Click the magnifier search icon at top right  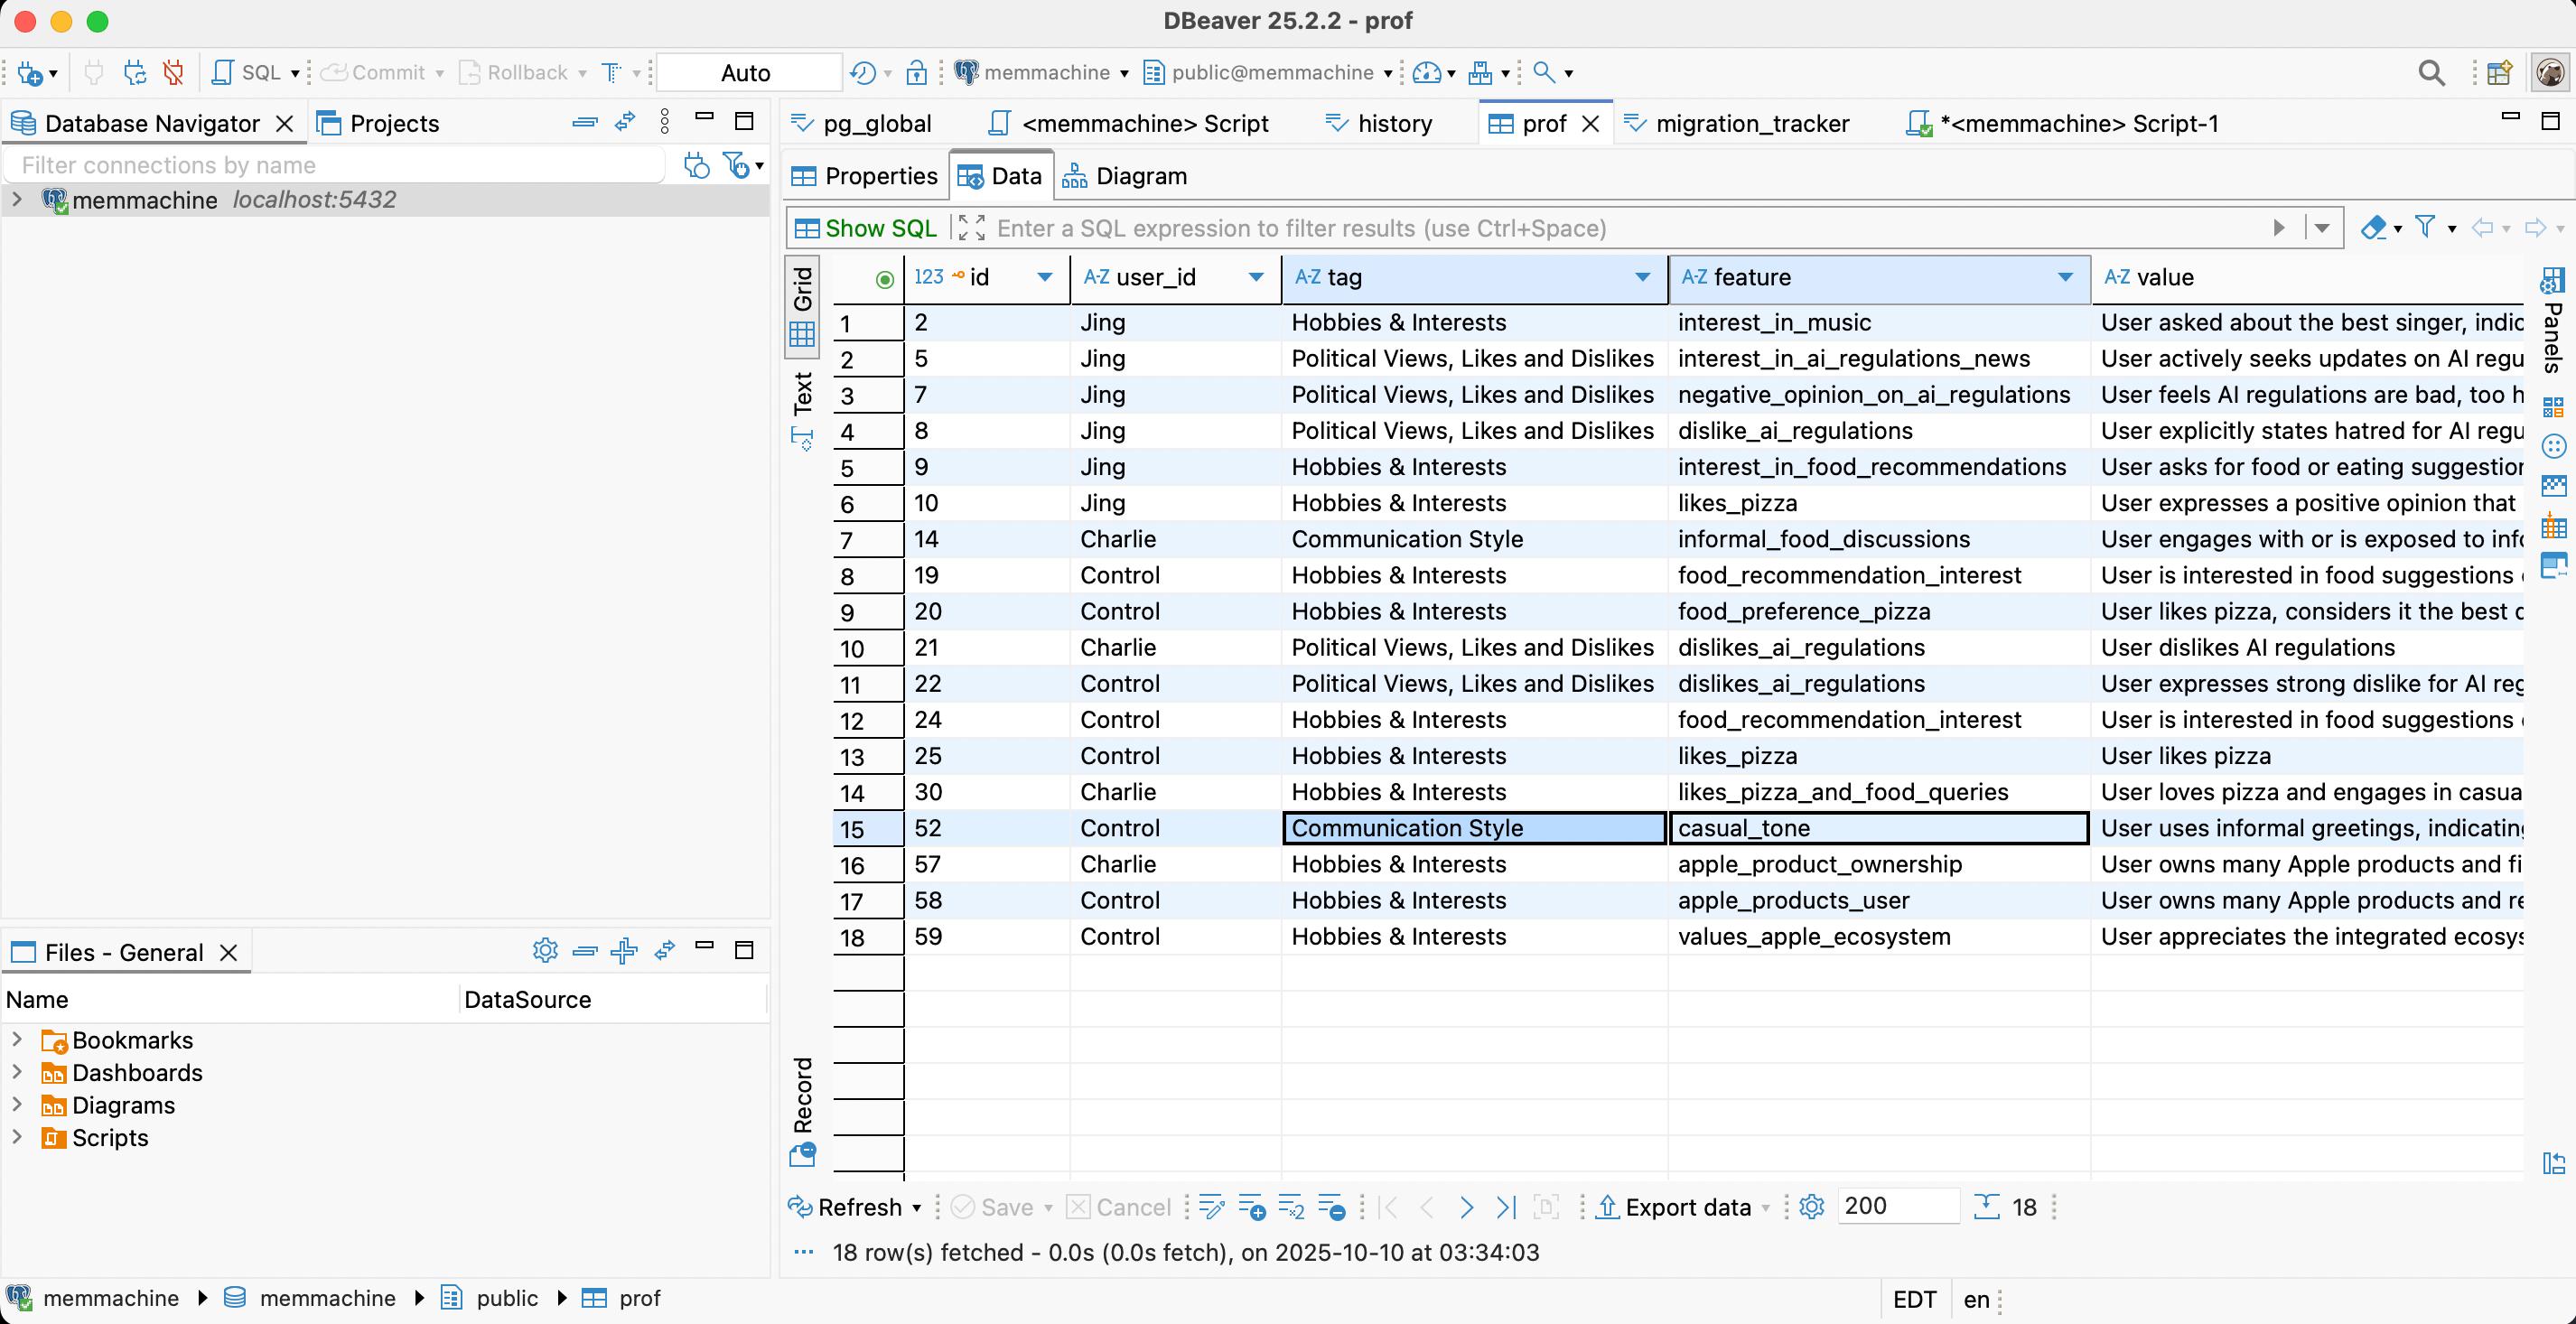pos(2431,72)
